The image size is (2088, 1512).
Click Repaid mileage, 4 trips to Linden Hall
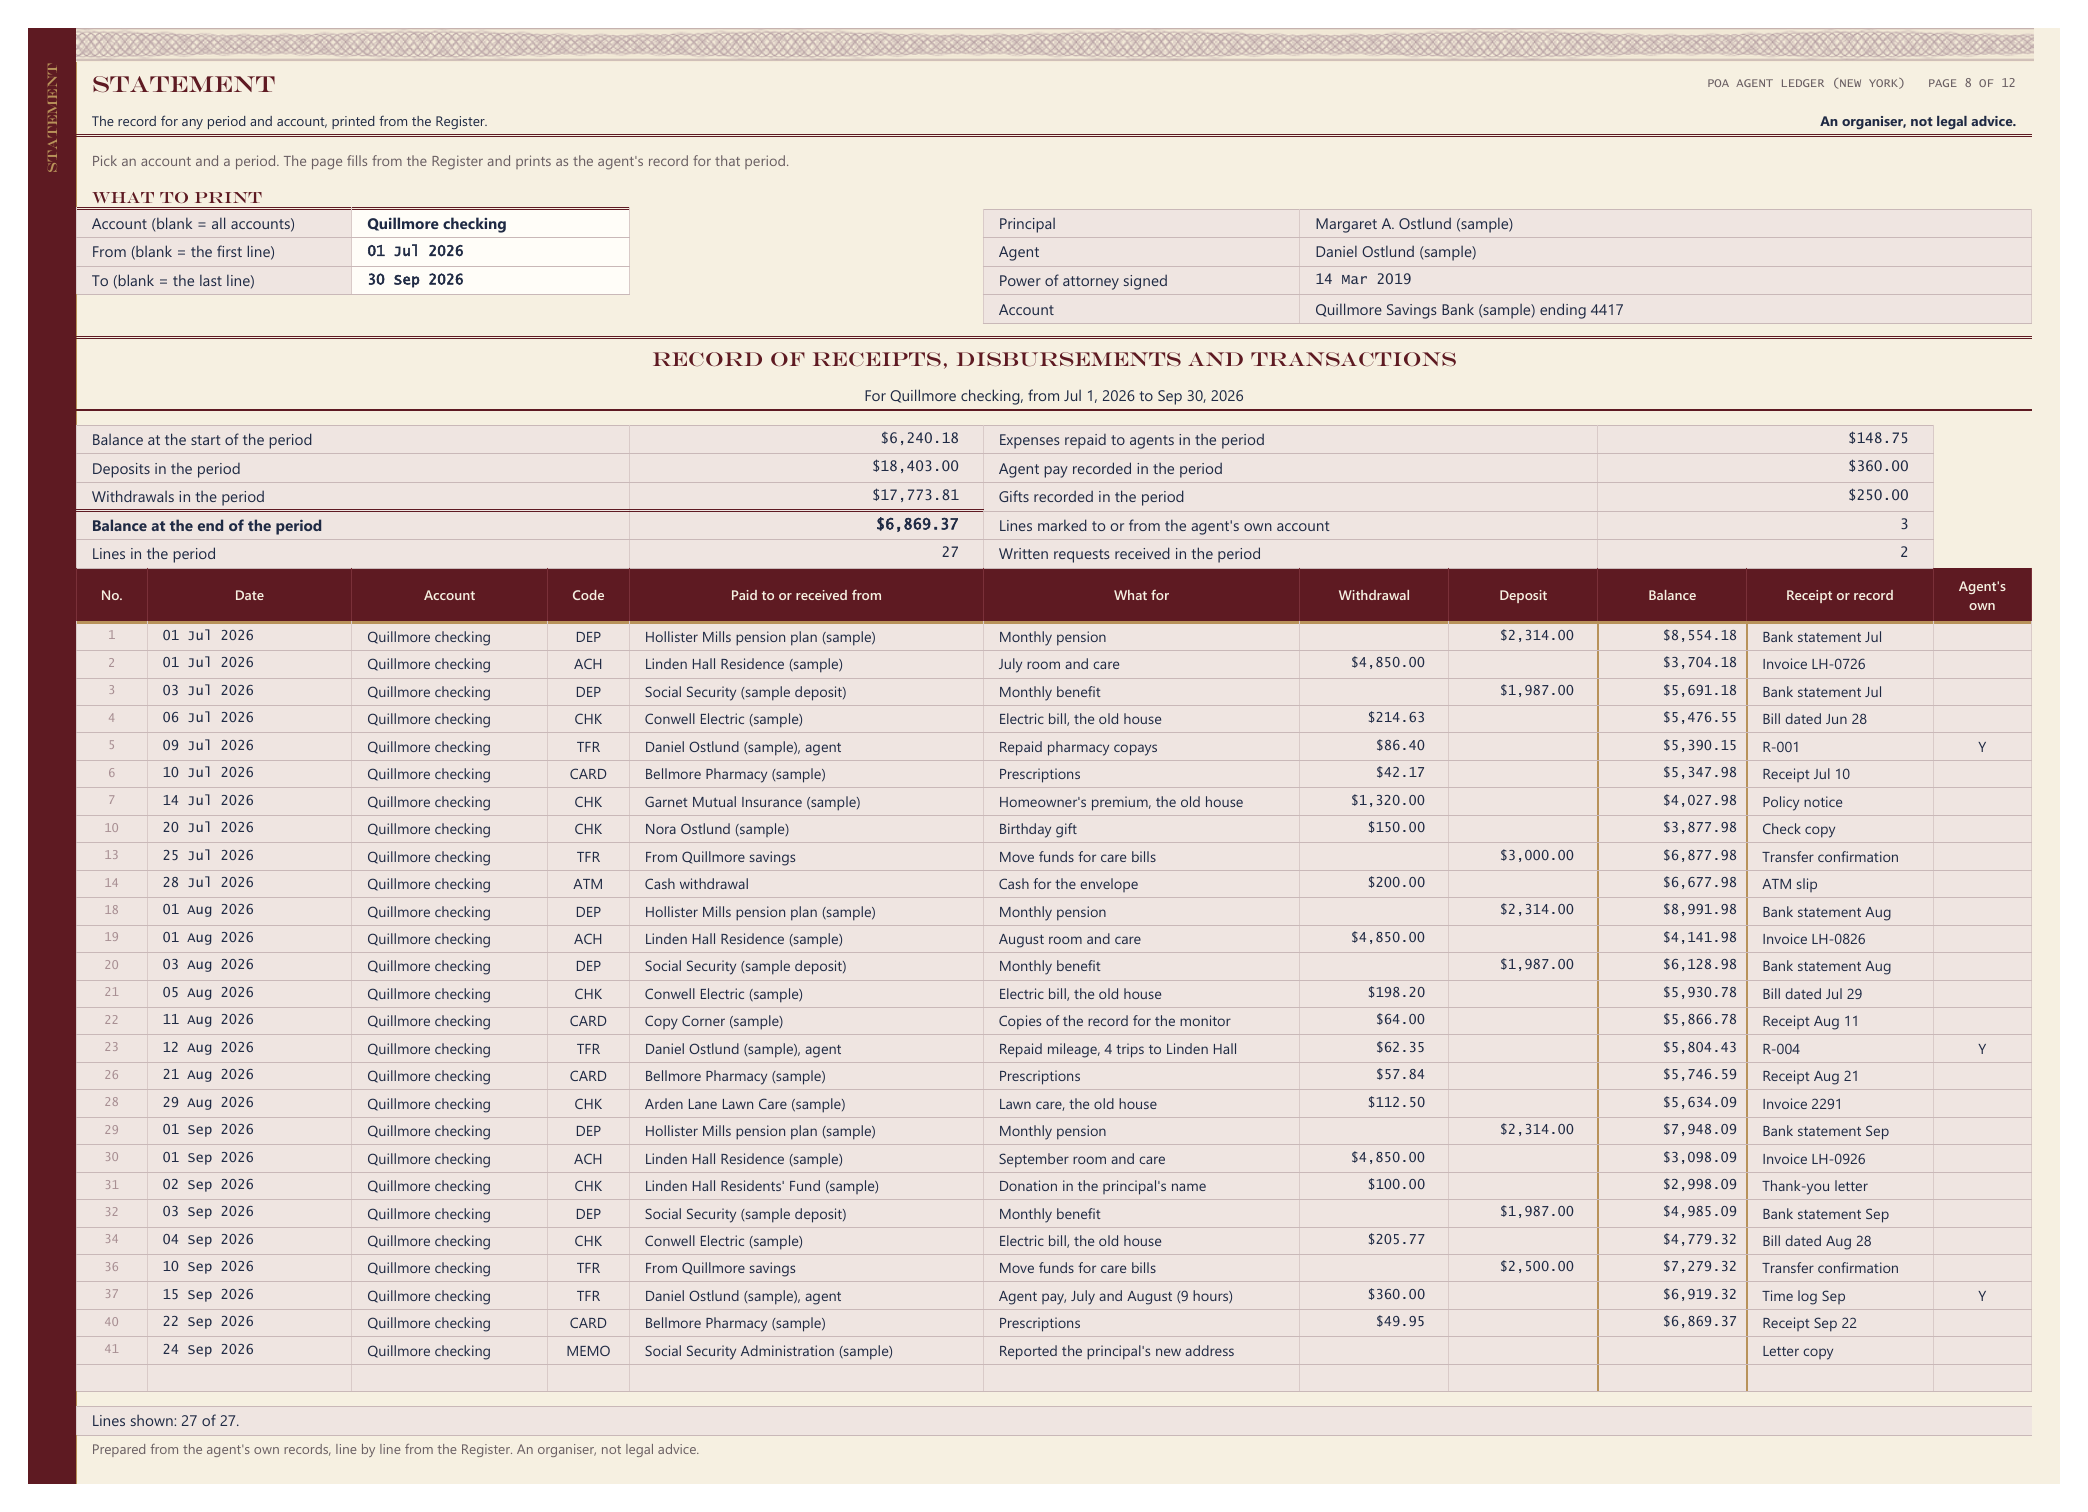pyautogui.click(x=1141, y=1049)
